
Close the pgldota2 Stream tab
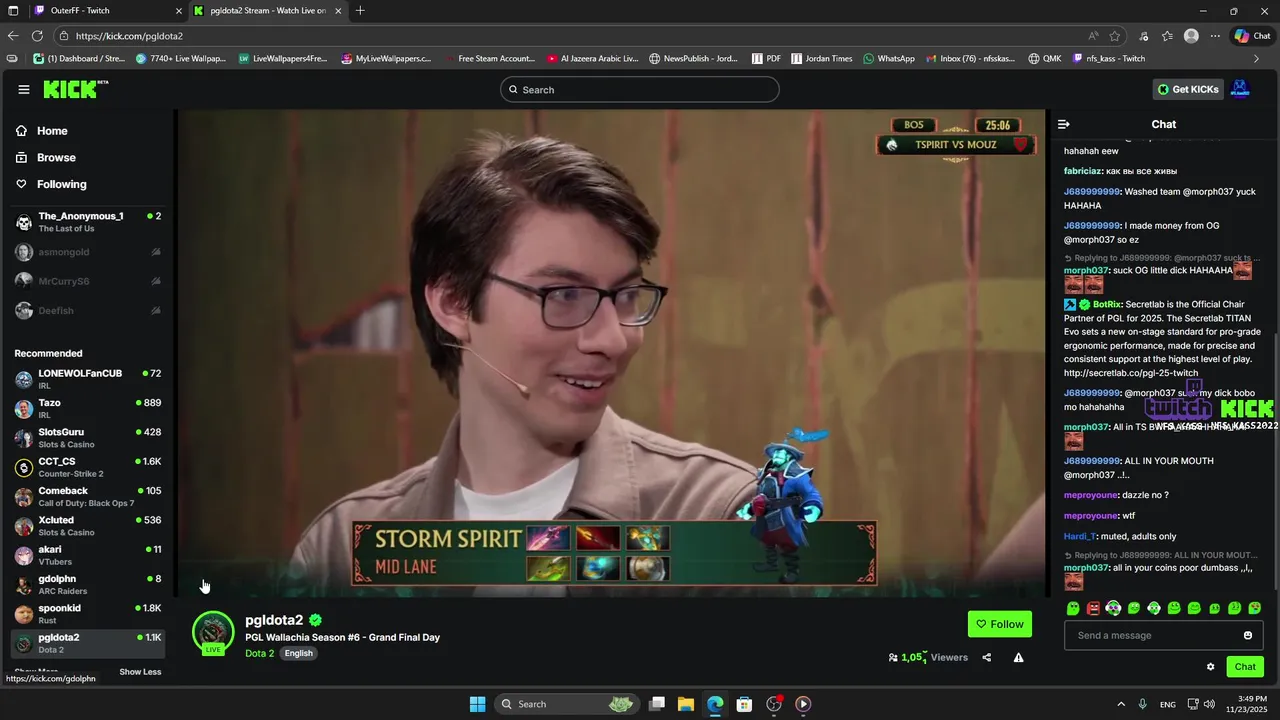pyautogui.click(x=339, y=11)
